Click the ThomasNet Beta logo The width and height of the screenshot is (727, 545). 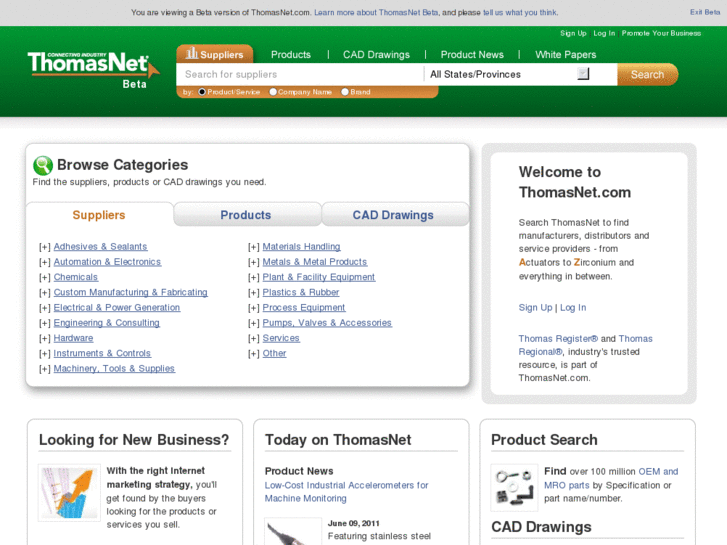click(x=92, y=67)
